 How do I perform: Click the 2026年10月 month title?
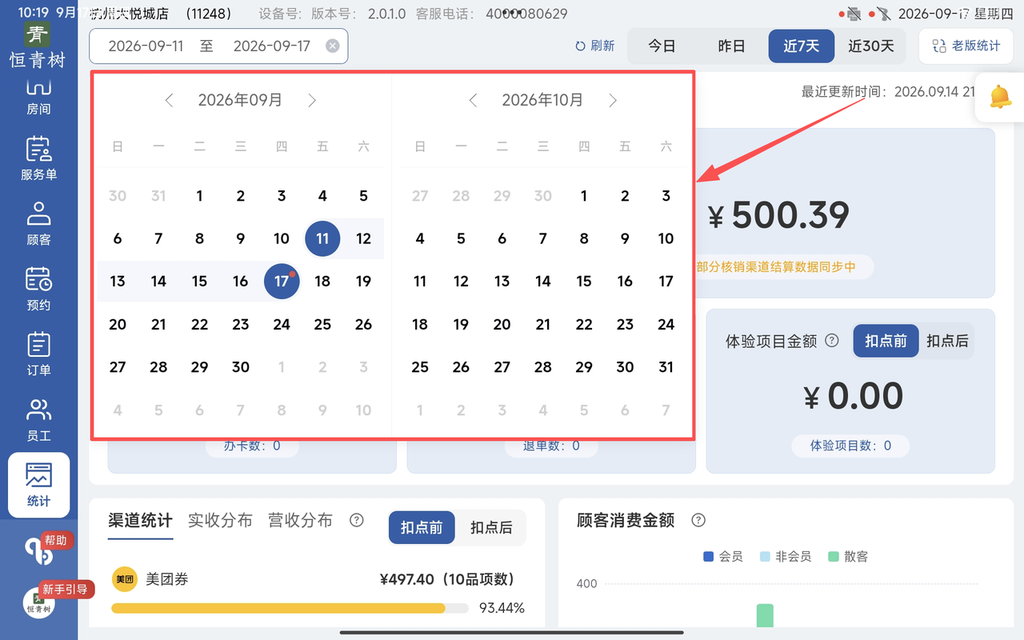point(542,100)
